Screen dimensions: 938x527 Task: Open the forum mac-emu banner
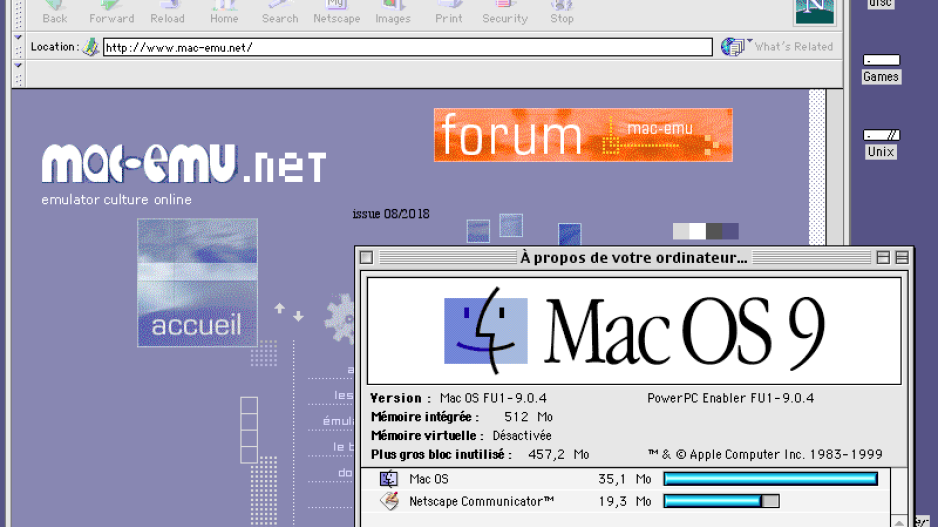(x=583, y=135)
